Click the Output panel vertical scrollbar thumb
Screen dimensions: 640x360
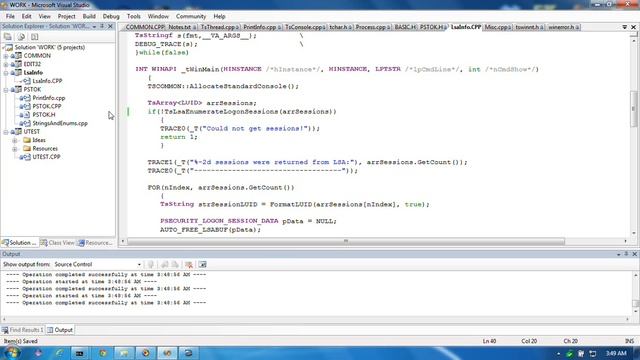pos(635,303)
